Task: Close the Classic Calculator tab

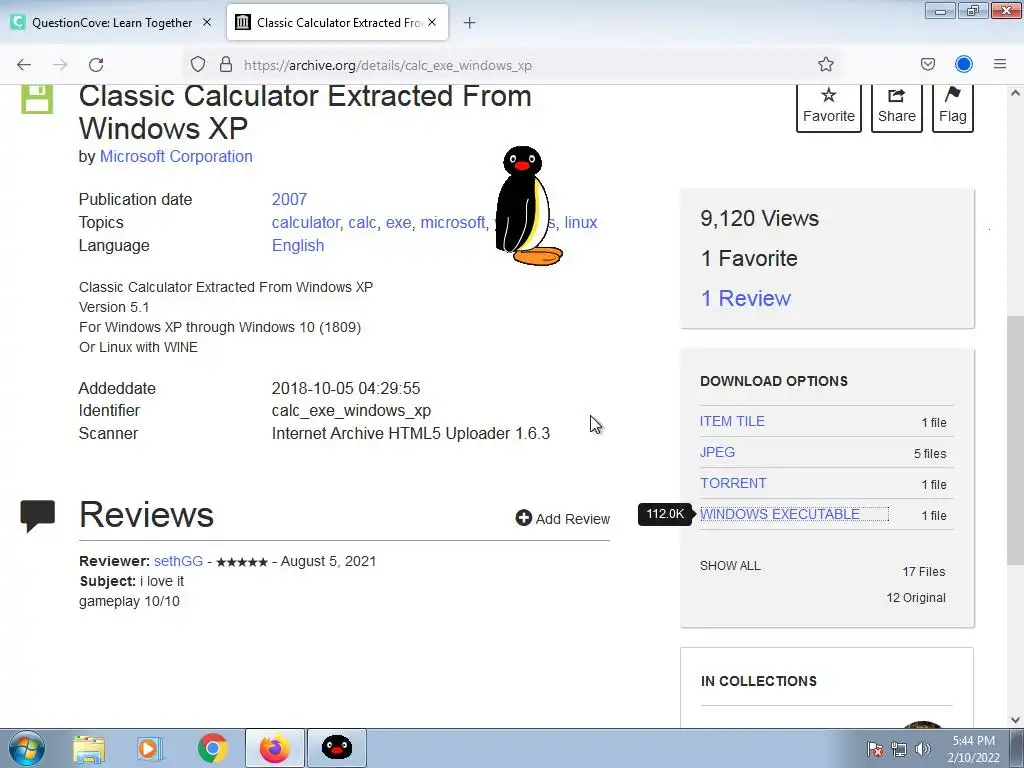Action: pyautogui.click(x=432, y=22)
